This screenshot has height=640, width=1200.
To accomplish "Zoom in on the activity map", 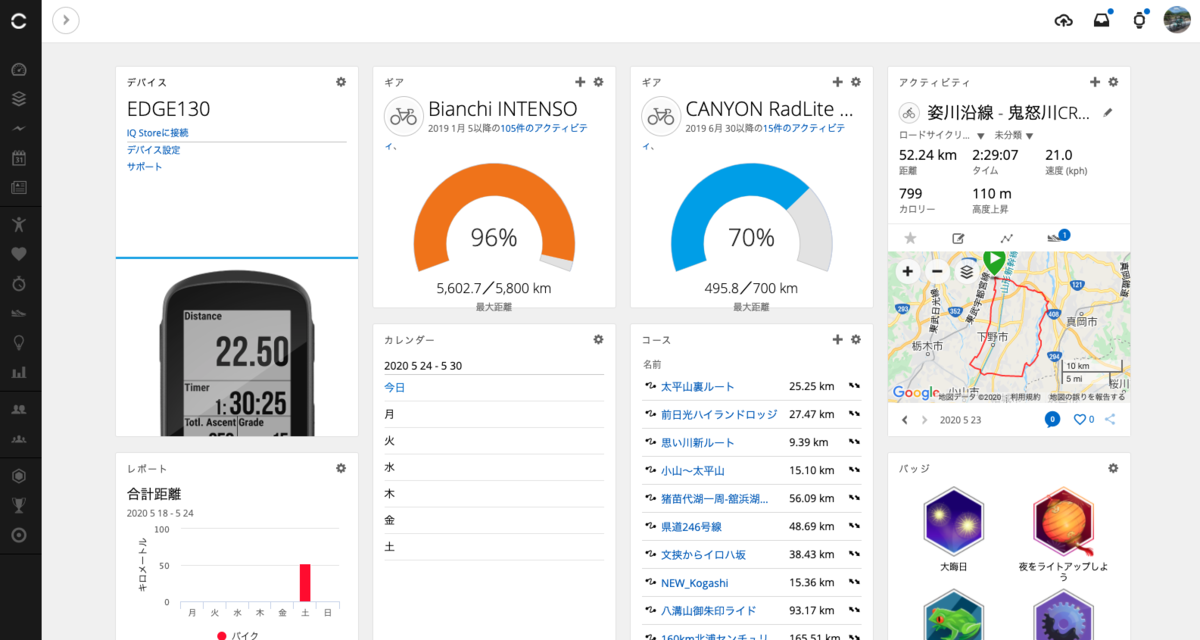I will pos(907,271).
